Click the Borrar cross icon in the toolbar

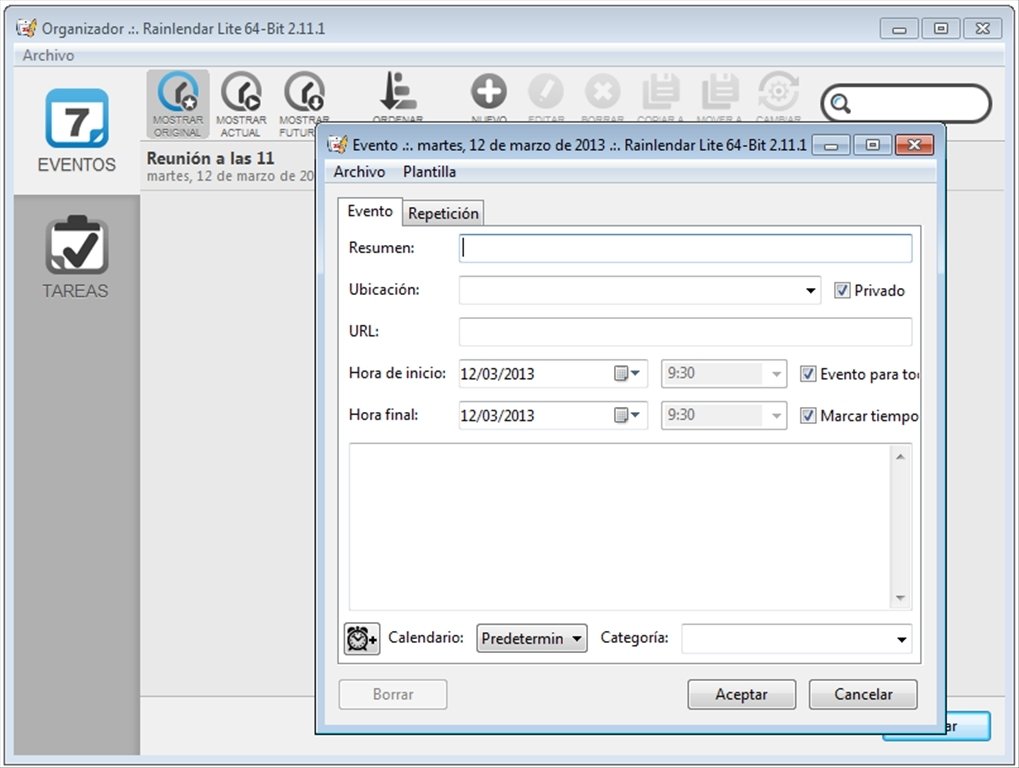[x=602, y=92]
